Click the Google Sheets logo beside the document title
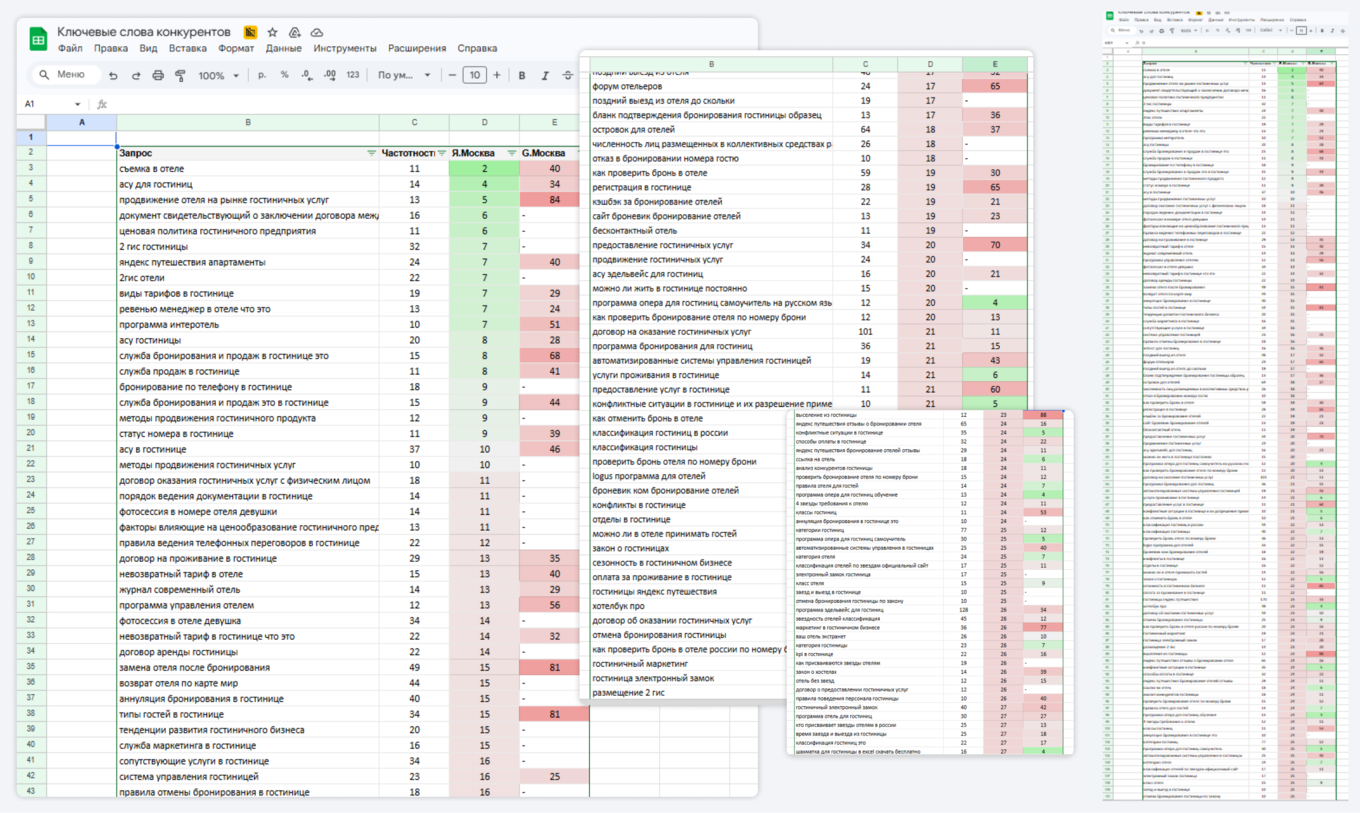Image resolution: width=1360 pixels, height=813 pixels. 38,40
